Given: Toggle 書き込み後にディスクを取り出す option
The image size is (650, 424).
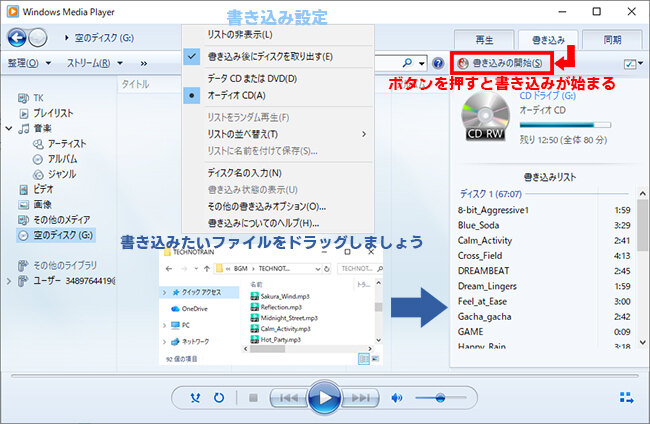Looking at the screenshot, I should click(x=278, y=57).
